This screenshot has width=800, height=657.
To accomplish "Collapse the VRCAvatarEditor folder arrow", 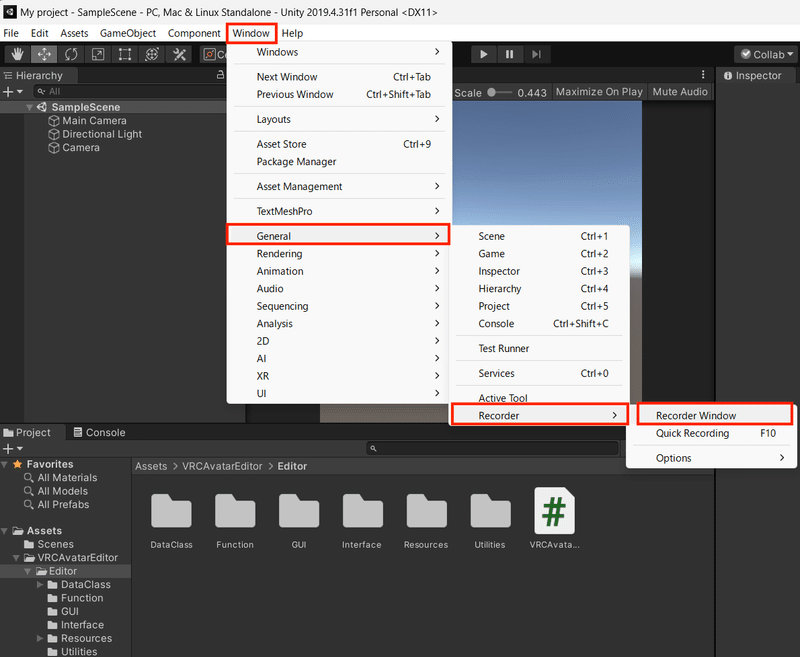I will tap(16, 558).
